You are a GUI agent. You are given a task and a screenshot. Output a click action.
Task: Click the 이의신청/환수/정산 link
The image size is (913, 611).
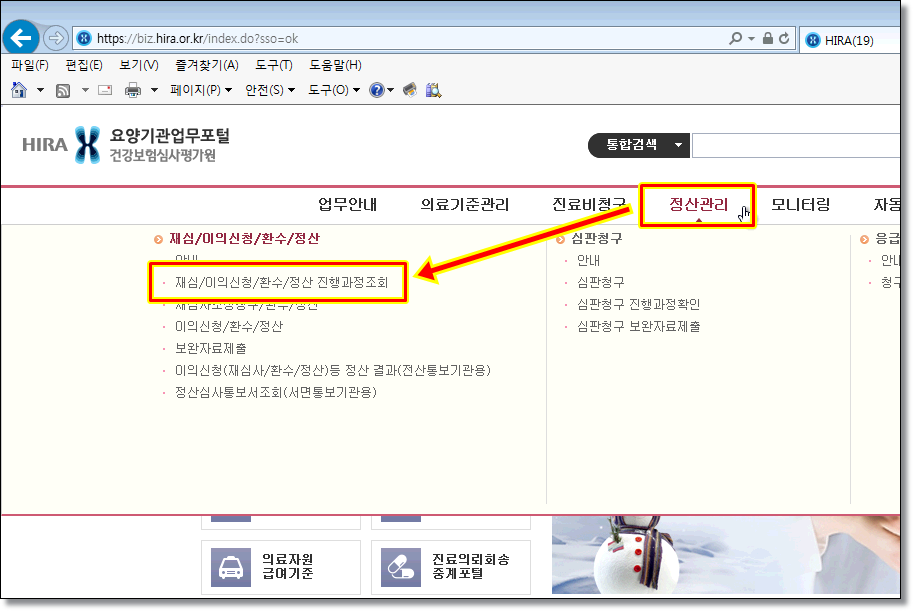click(x=229, y=326)
